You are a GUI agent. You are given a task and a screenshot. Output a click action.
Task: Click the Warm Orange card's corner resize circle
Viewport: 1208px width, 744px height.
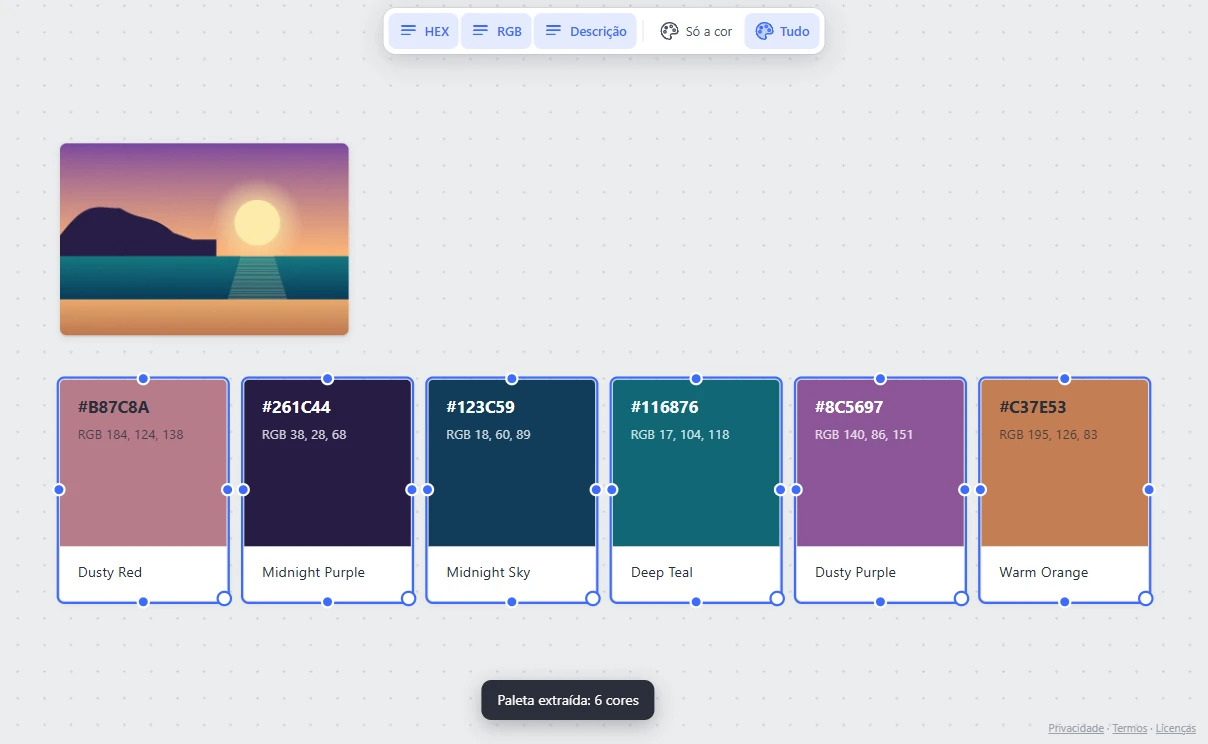pyautogui.click(x=1145, y=598)
